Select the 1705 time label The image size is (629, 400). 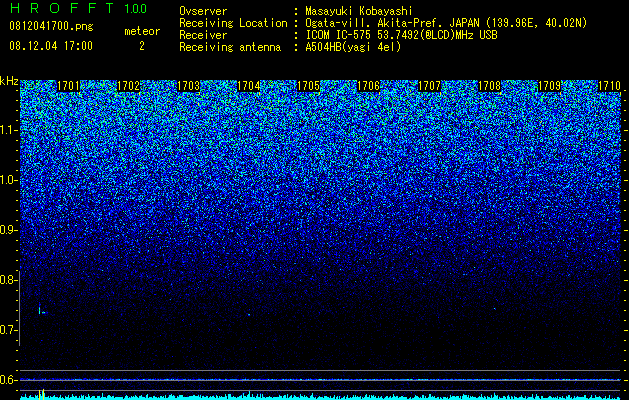308,86
